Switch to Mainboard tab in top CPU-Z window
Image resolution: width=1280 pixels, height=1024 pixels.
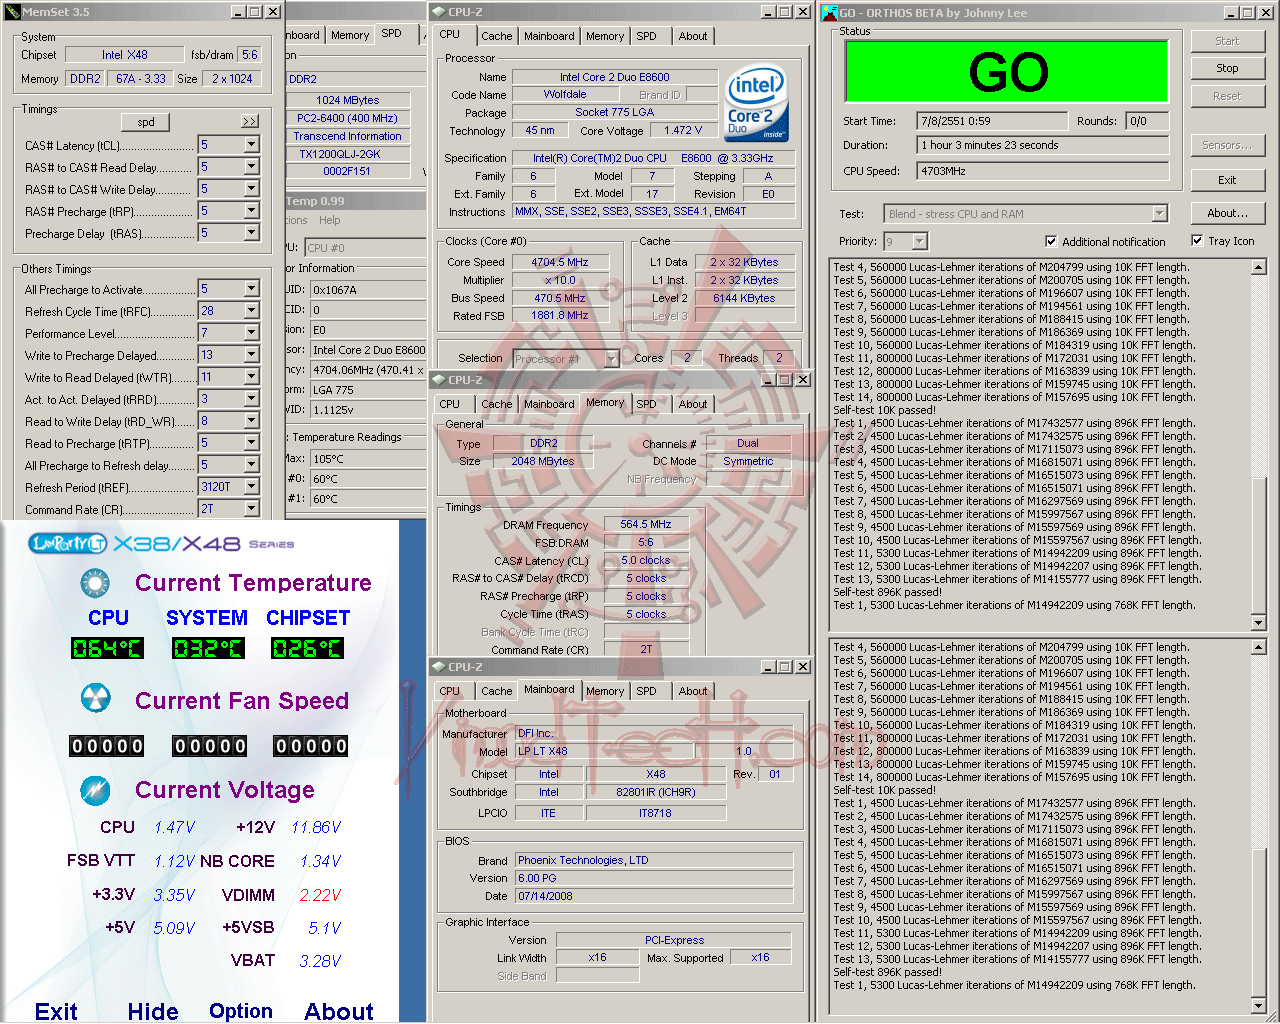coord(549,36)
